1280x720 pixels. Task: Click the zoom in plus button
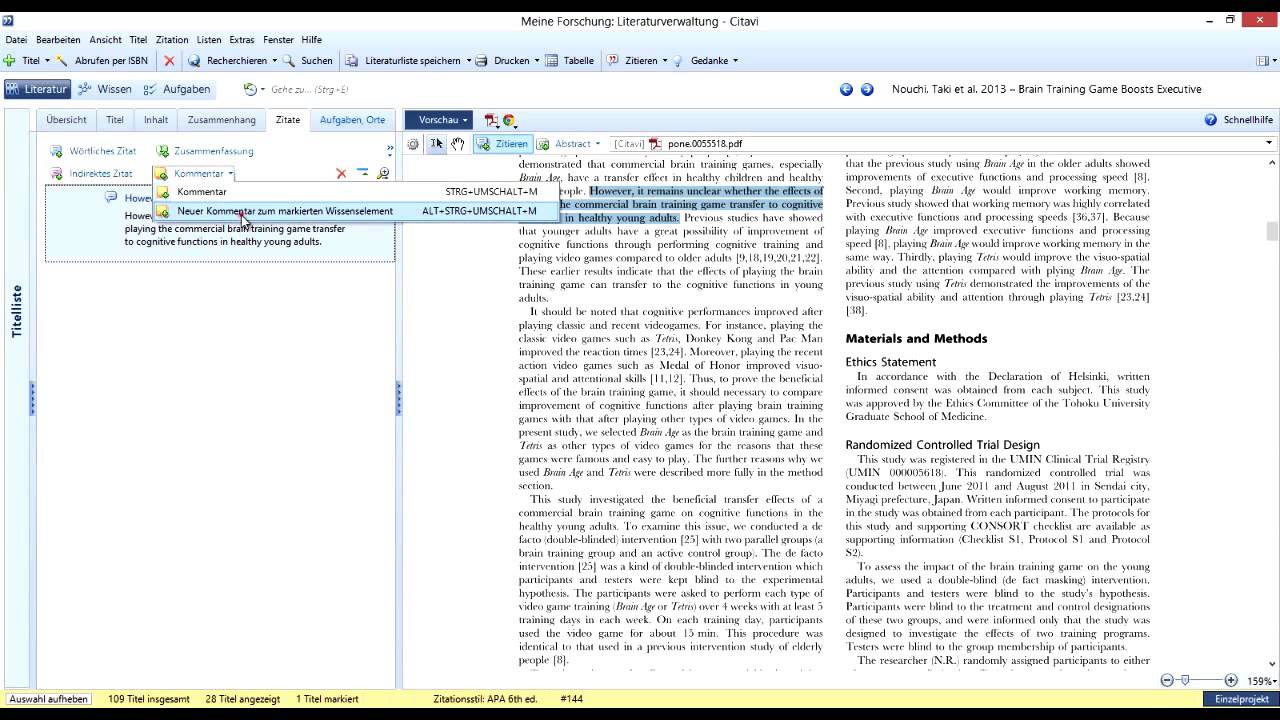tap(1231, 680)
